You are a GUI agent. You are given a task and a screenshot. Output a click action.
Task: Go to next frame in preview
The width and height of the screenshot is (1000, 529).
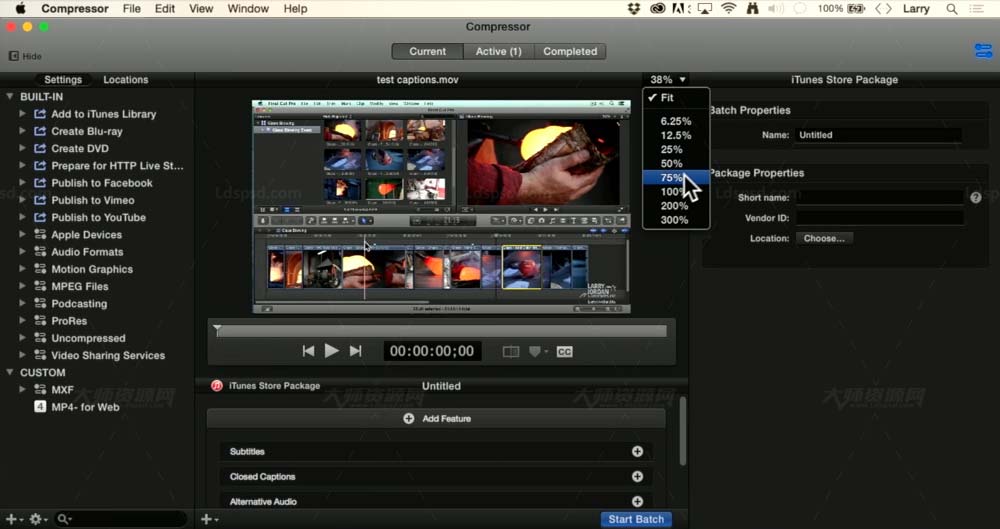[x=356, y=351]
